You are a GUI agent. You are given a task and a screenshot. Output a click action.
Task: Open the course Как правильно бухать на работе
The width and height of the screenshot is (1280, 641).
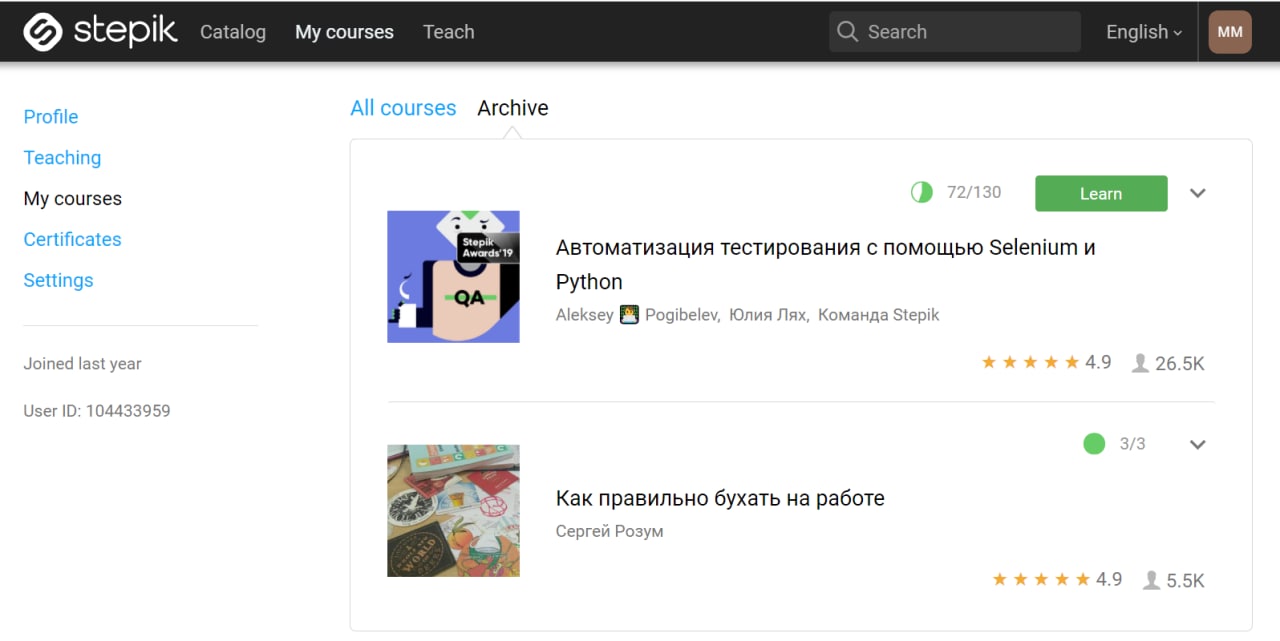click(720, 498)
